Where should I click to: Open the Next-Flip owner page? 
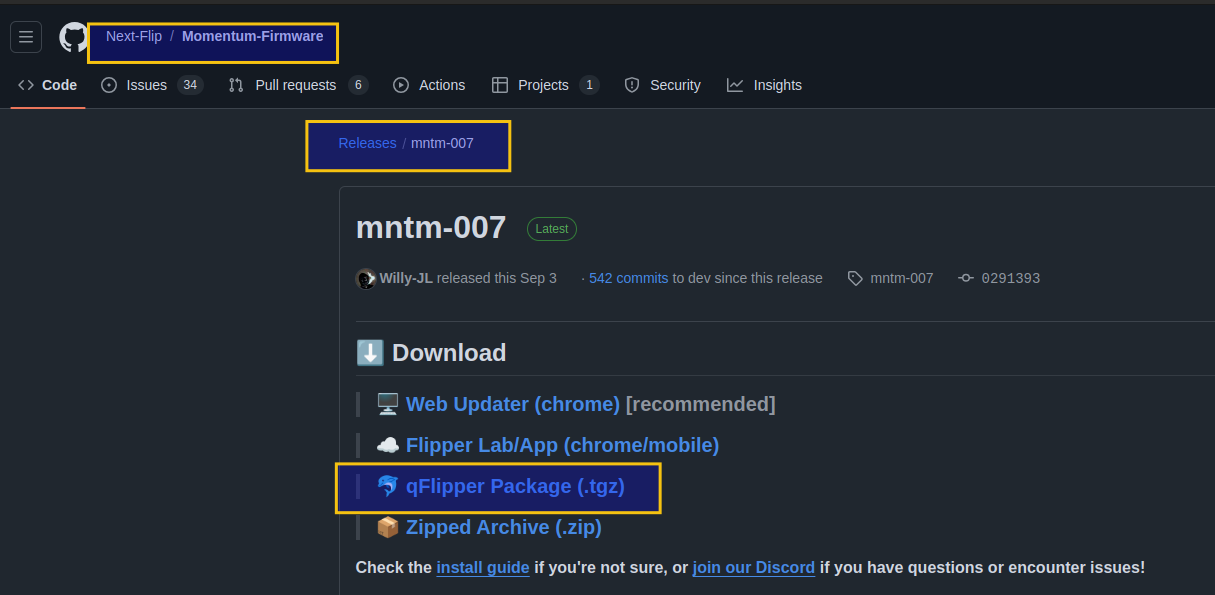(134, 36)
